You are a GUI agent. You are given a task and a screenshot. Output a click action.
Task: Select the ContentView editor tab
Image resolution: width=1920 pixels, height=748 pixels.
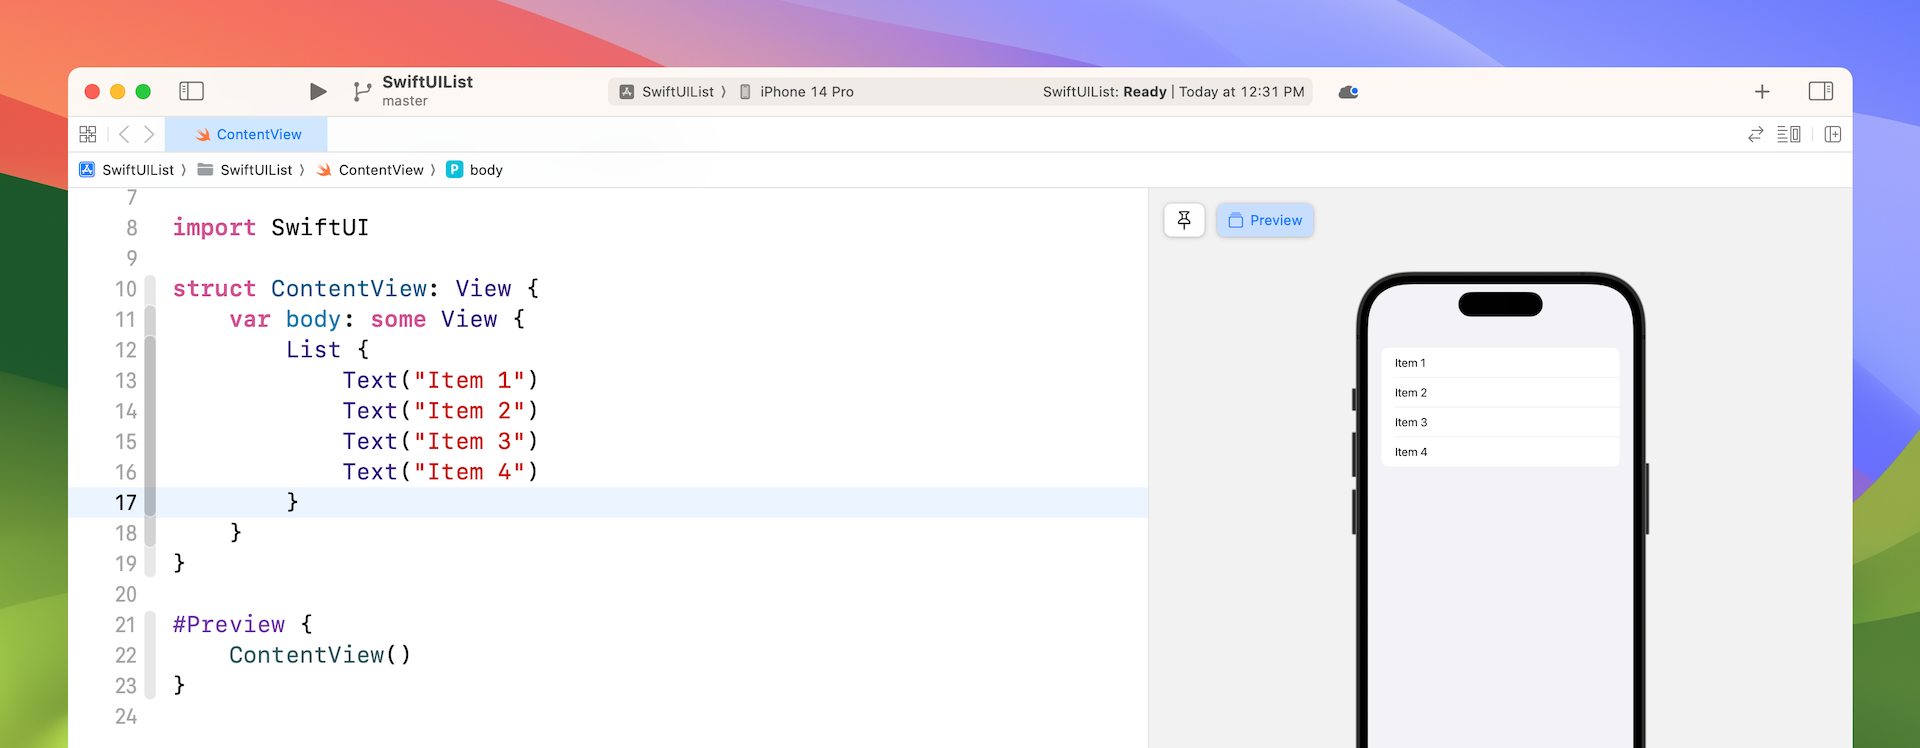(x=247, y=134)
